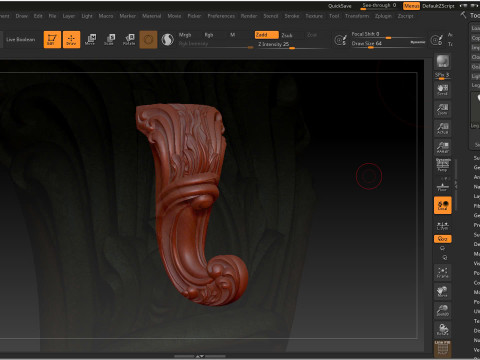
Task: Open the Marker menu
Action: tap(128, 16)
